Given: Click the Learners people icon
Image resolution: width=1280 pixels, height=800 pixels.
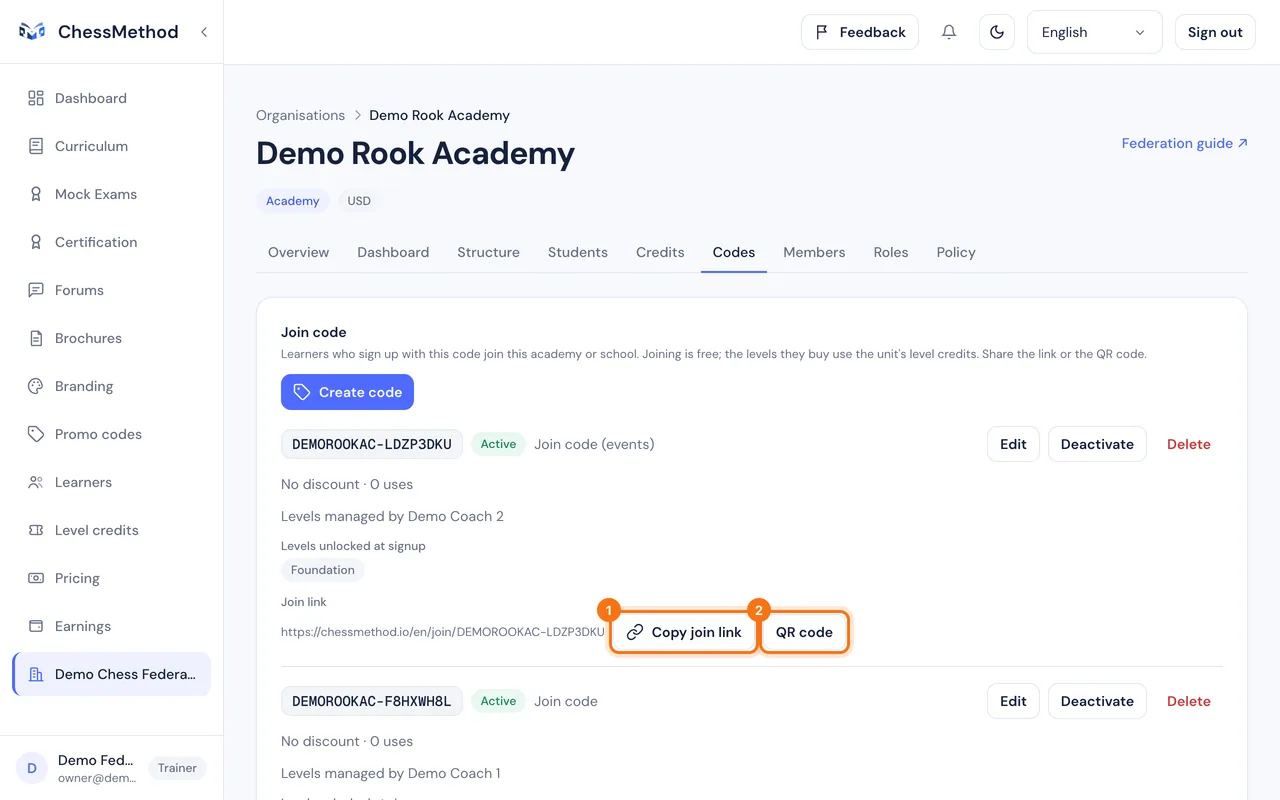Looking at the screenshot, I should [x=36, y=482].
